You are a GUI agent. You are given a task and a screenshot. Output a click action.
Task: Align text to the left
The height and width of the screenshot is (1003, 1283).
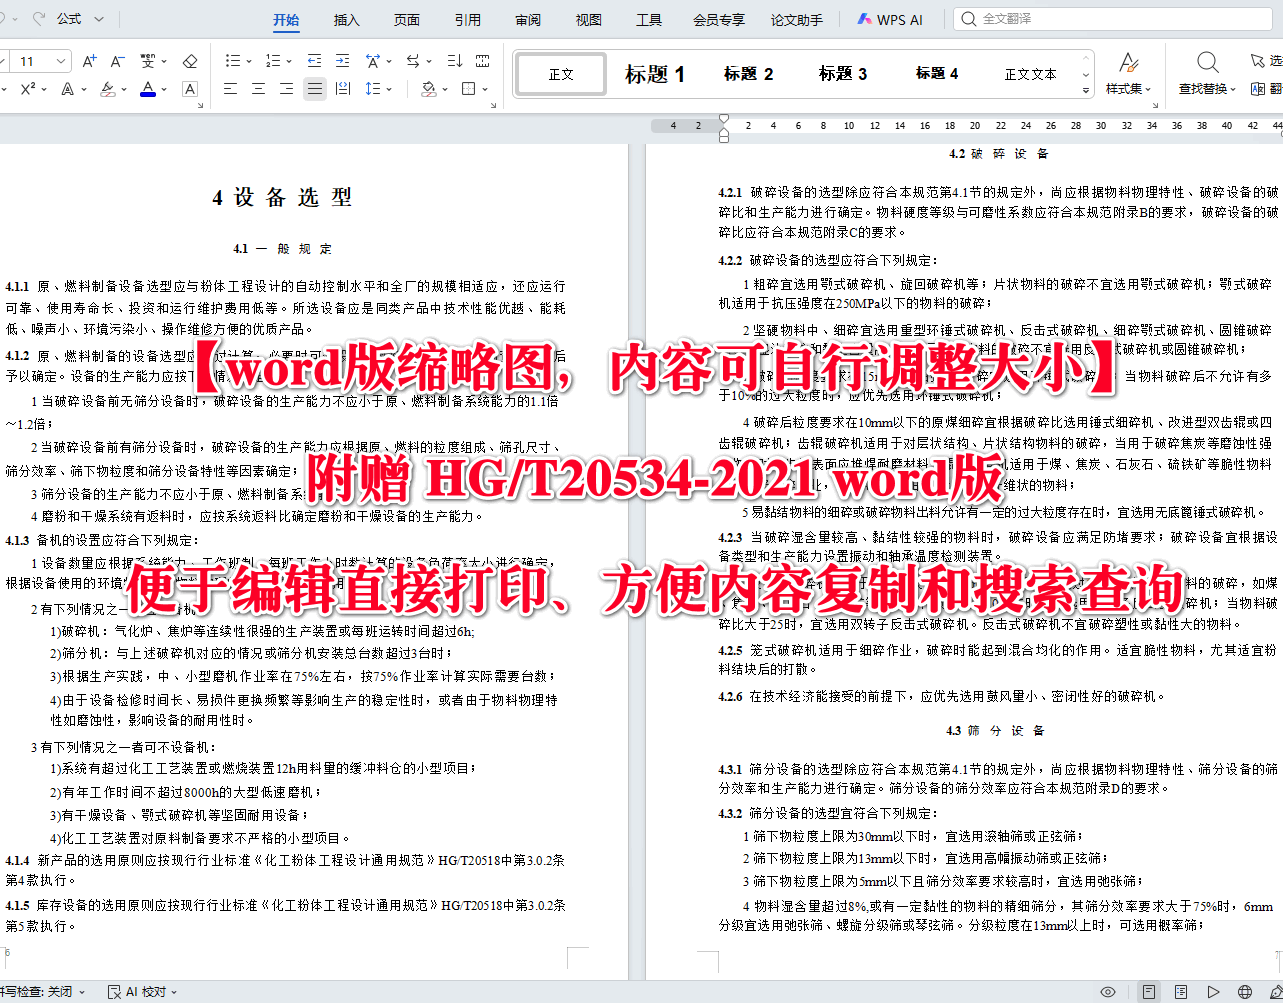(x=230, y=89)
